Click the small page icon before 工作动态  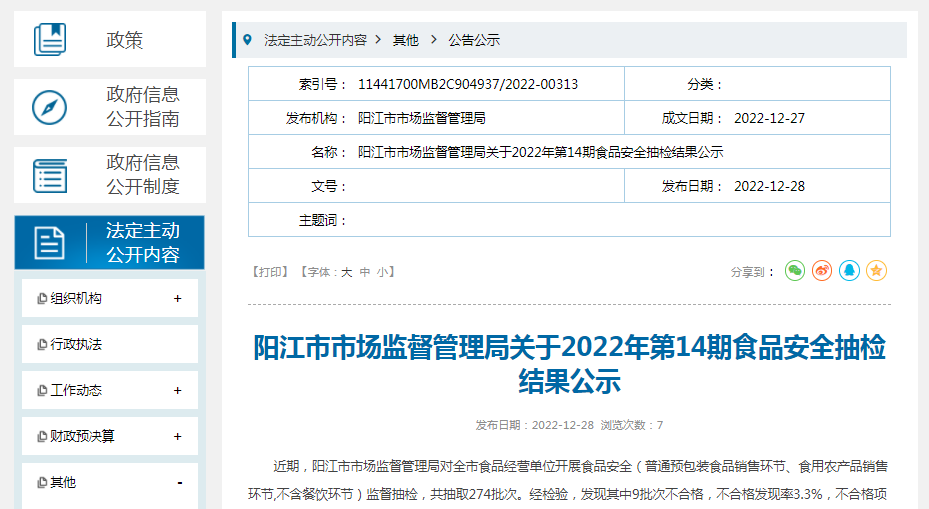point(42,390)
